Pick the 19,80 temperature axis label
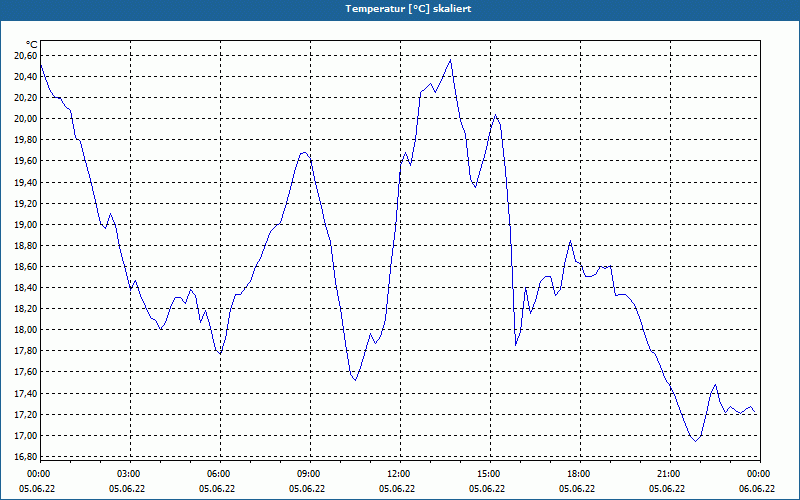Image resolution: width=800 pixels, height=500 pixels. click(25, 140)
